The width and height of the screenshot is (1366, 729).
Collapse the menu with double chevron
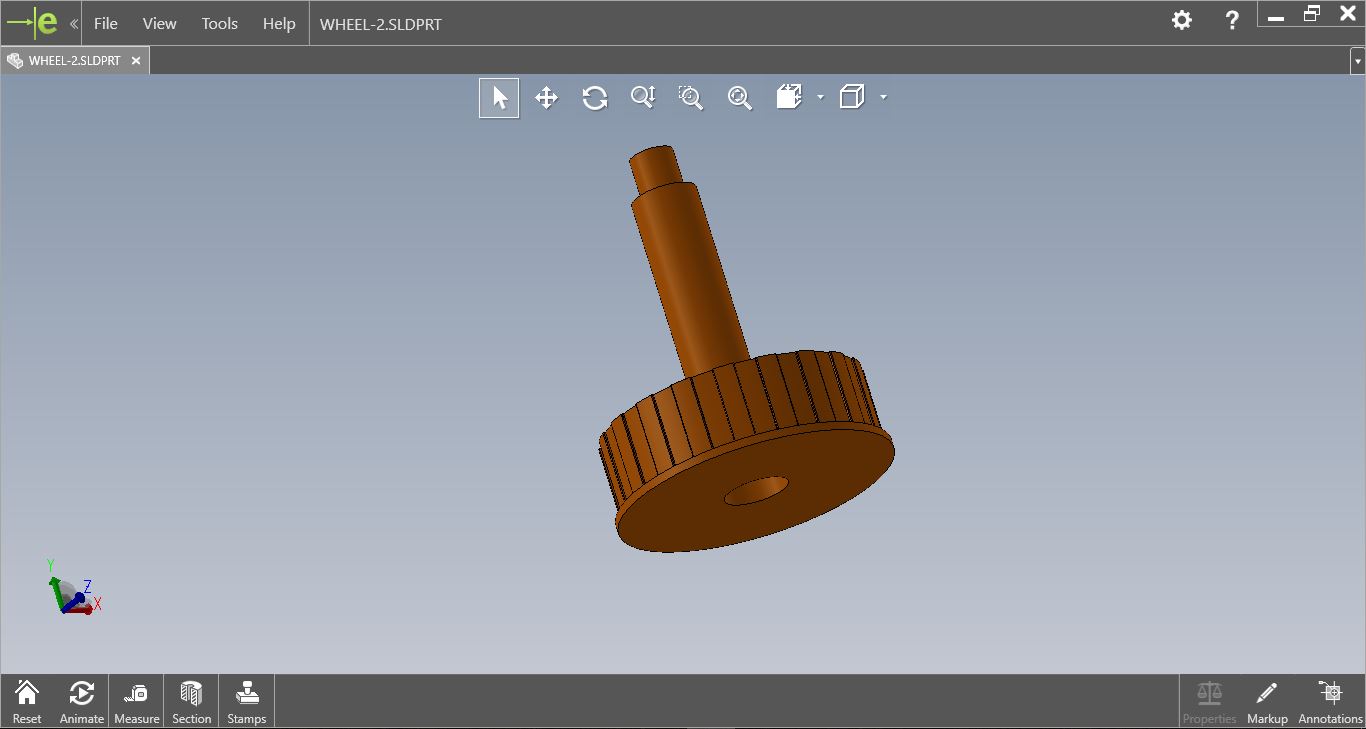pos(74,23)
